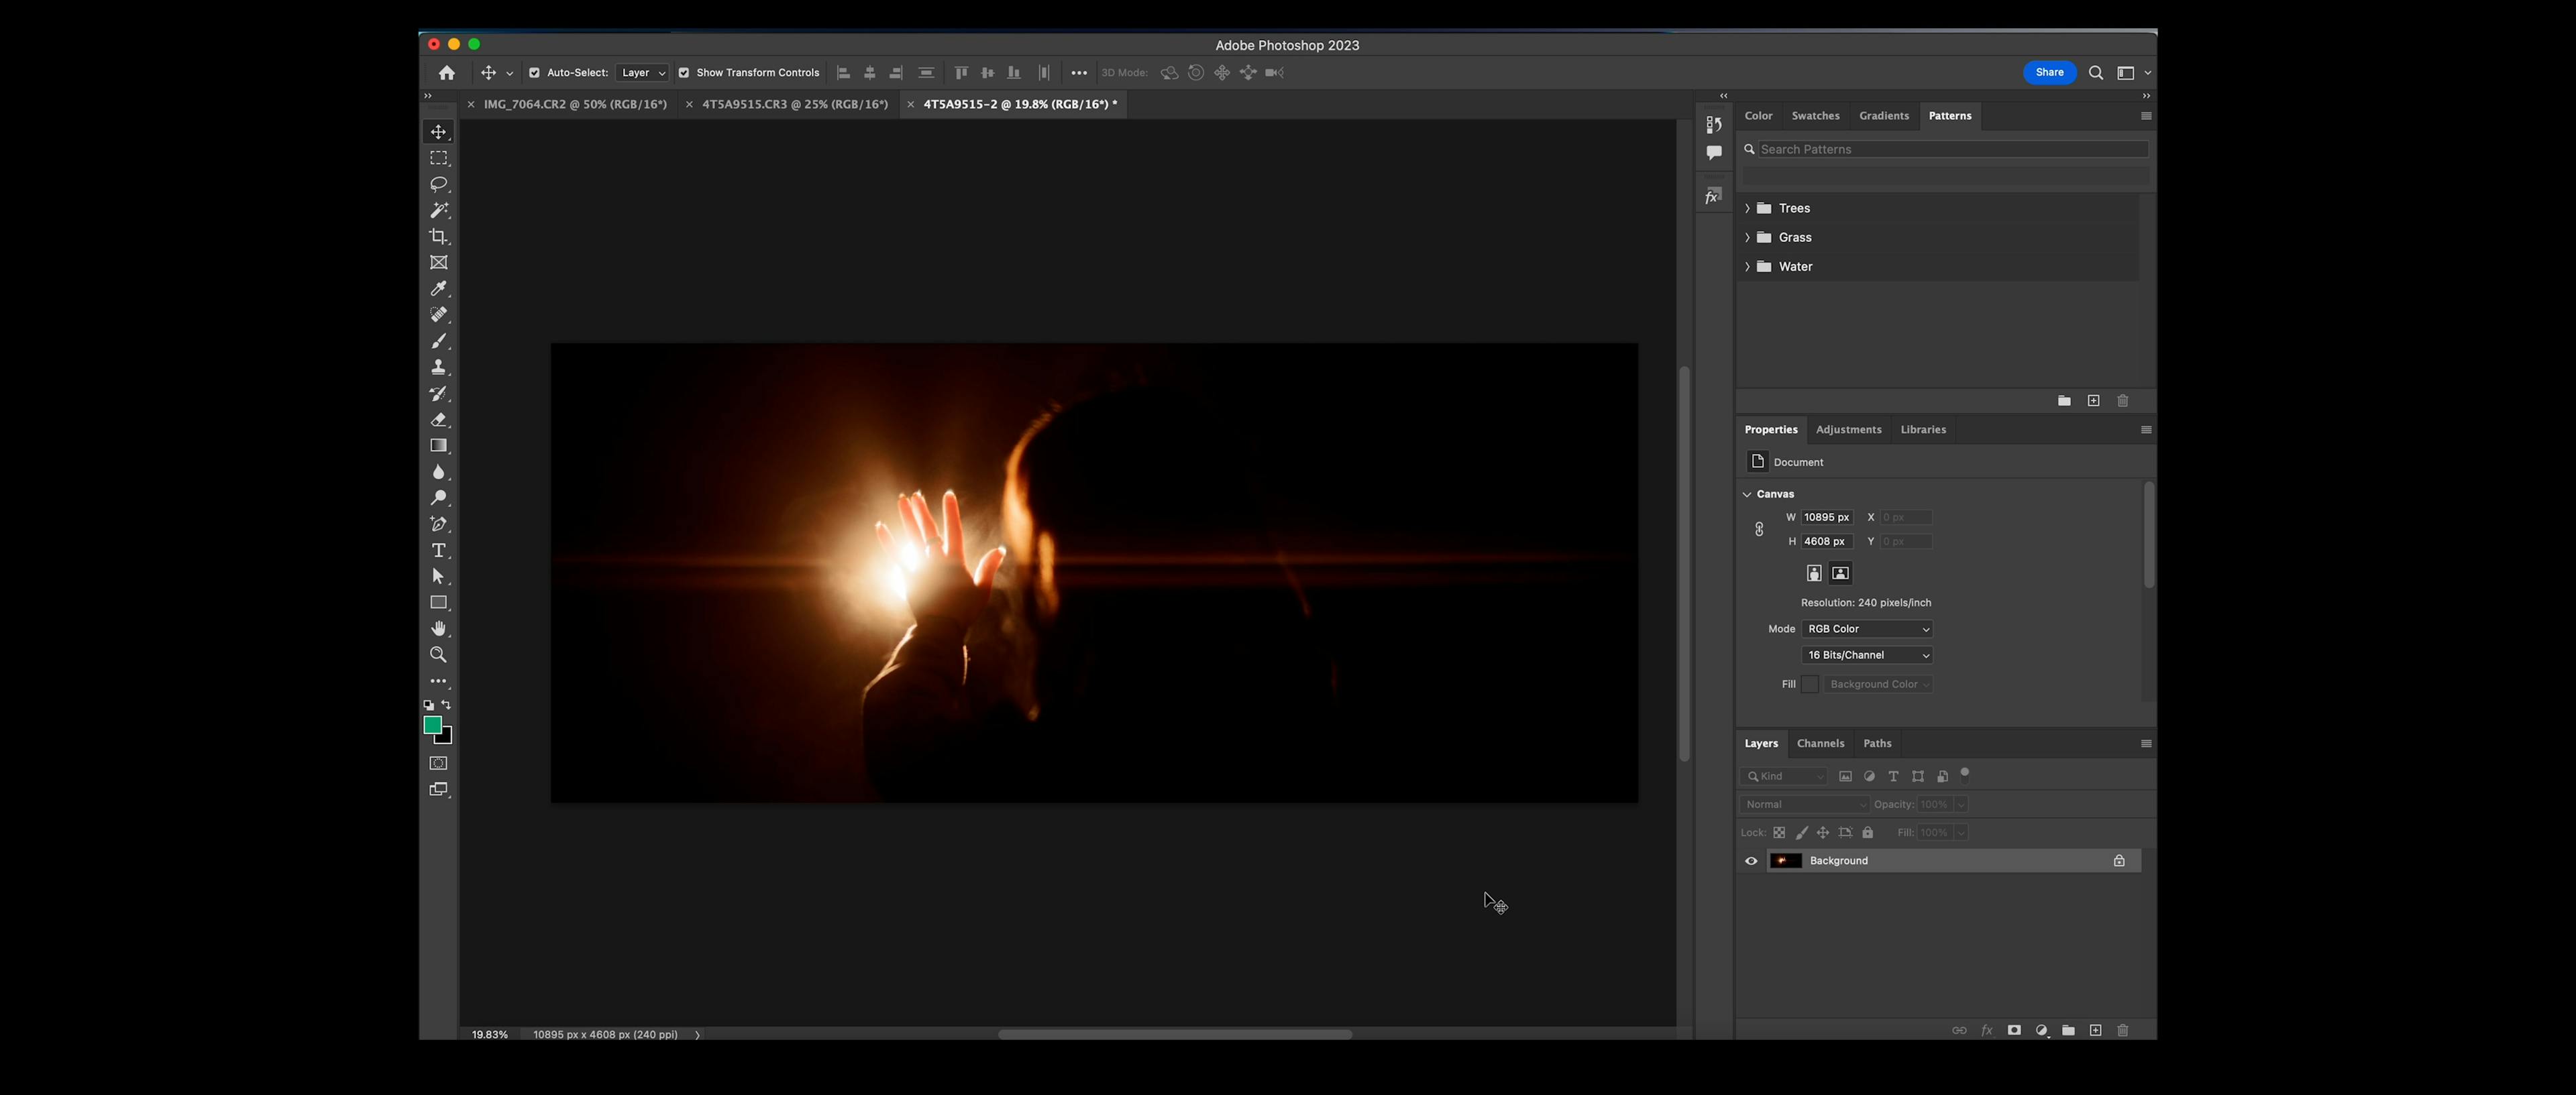Select the Move tool
This screenshot has width=2576, height=1095.
coord(438,132)
